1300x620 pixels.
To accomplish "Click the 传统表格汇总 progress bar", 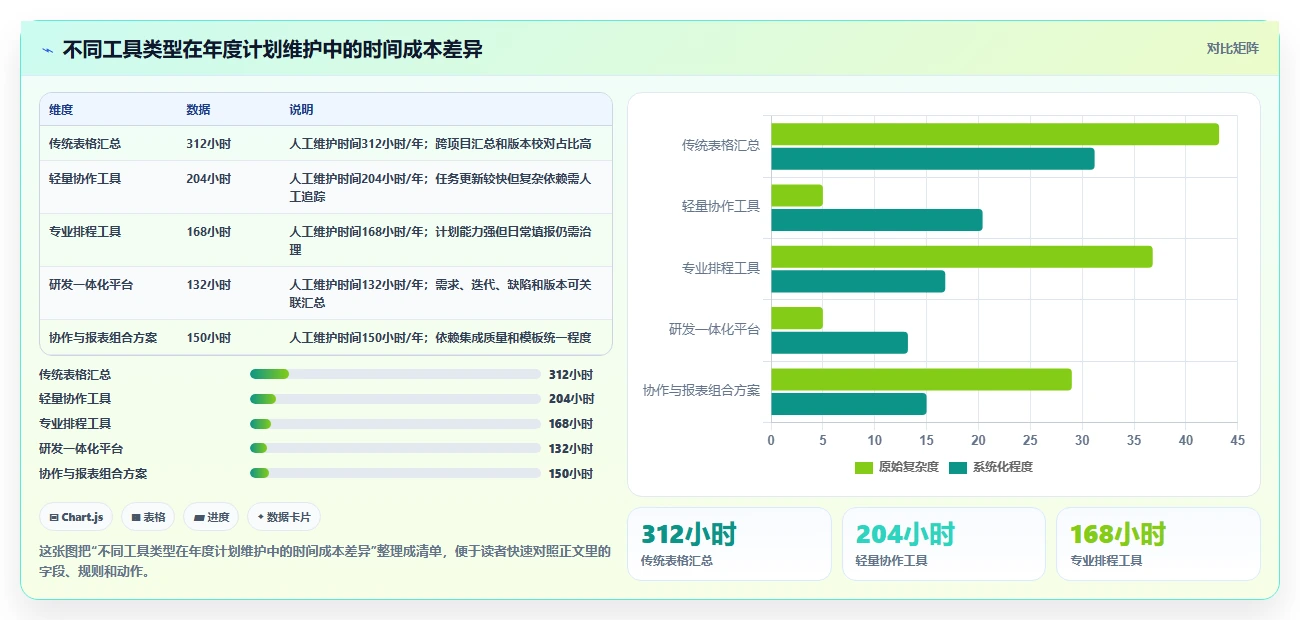I will click(395, 374).
